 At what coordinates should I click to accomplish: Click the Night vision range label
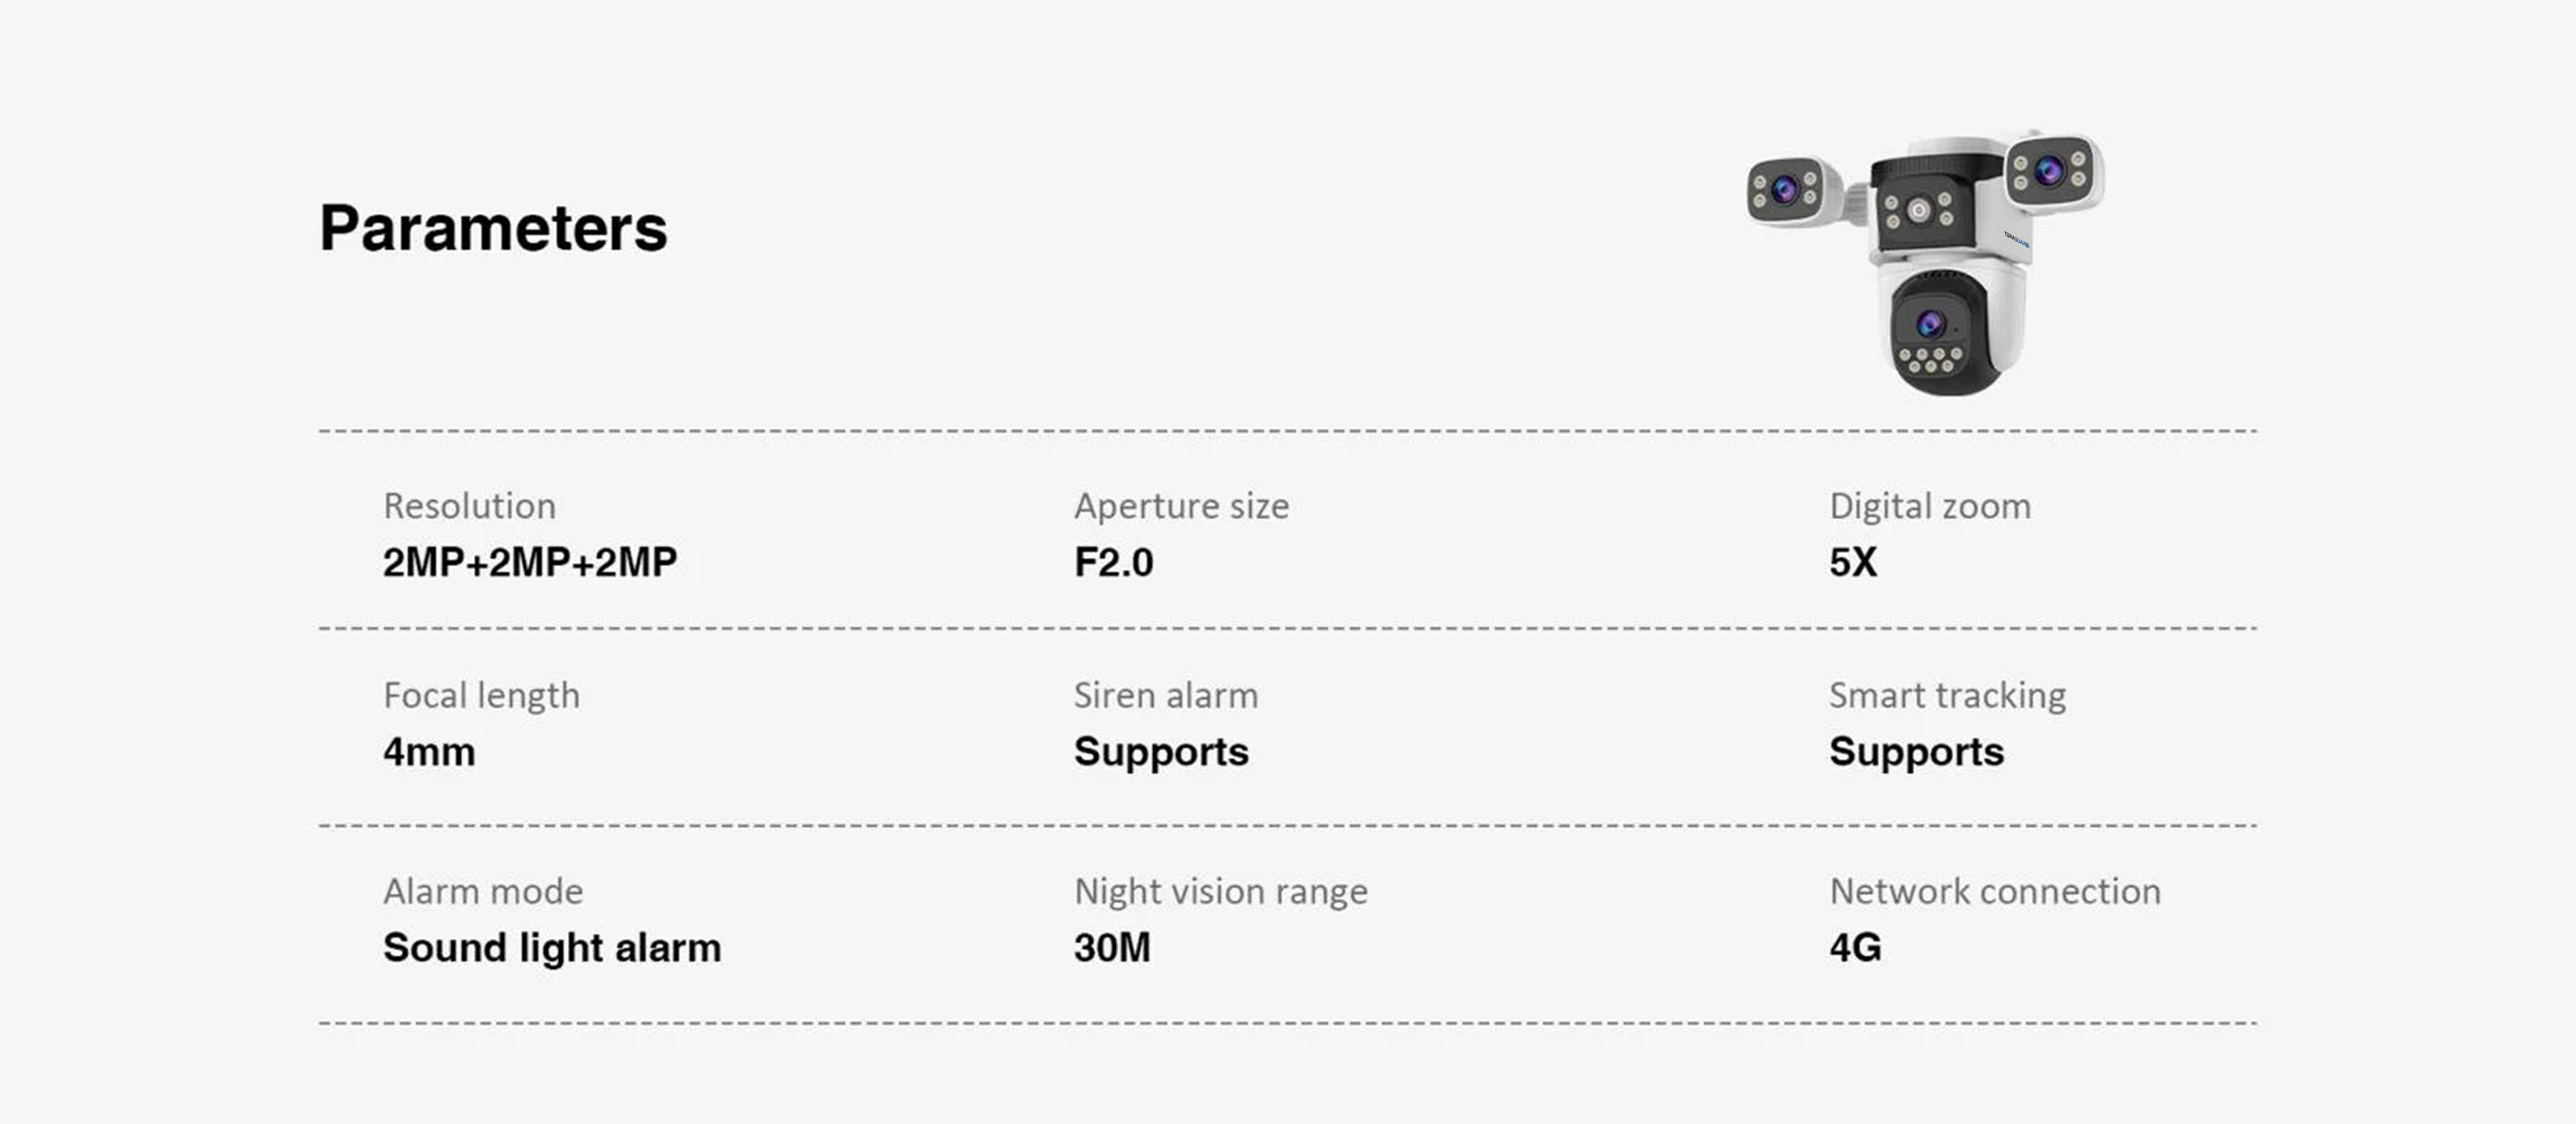coord(1220,891)
